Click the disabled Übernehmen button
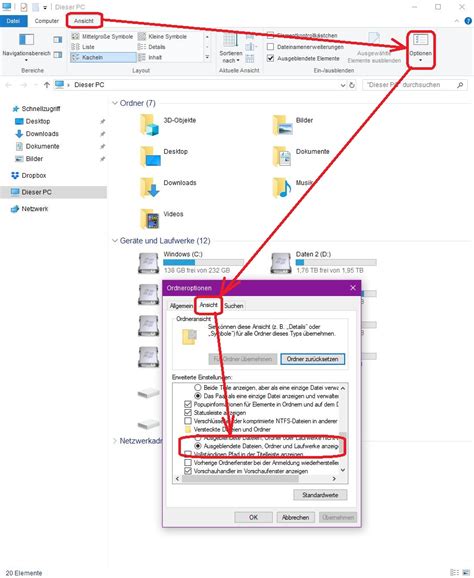474x578 pixels. tap(338, 518)
